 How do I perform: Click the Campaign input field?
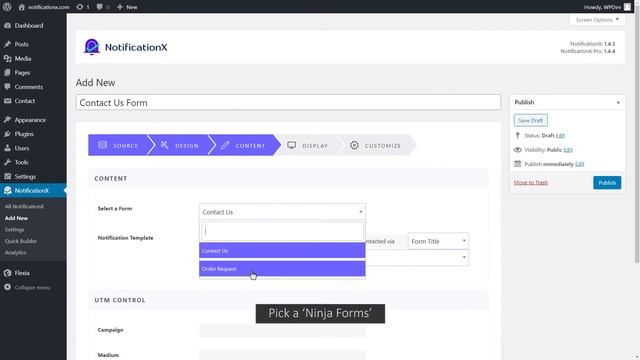coord(282,330)
